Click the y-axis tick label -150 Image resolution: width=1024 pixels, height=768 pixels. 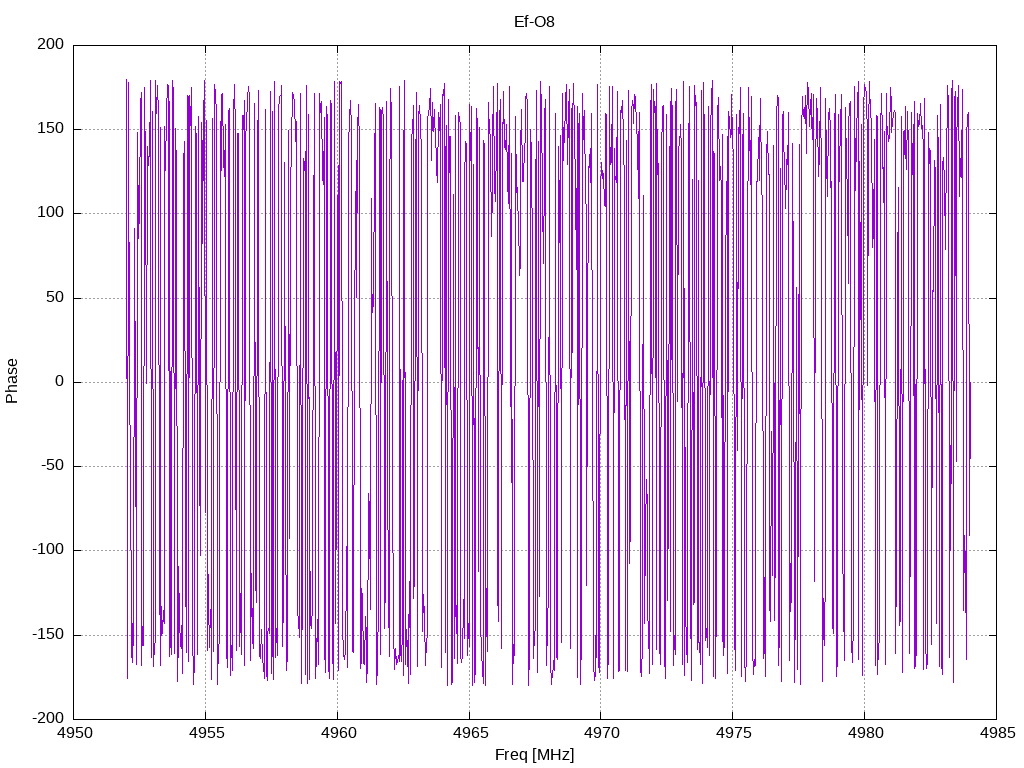point(48,634)
